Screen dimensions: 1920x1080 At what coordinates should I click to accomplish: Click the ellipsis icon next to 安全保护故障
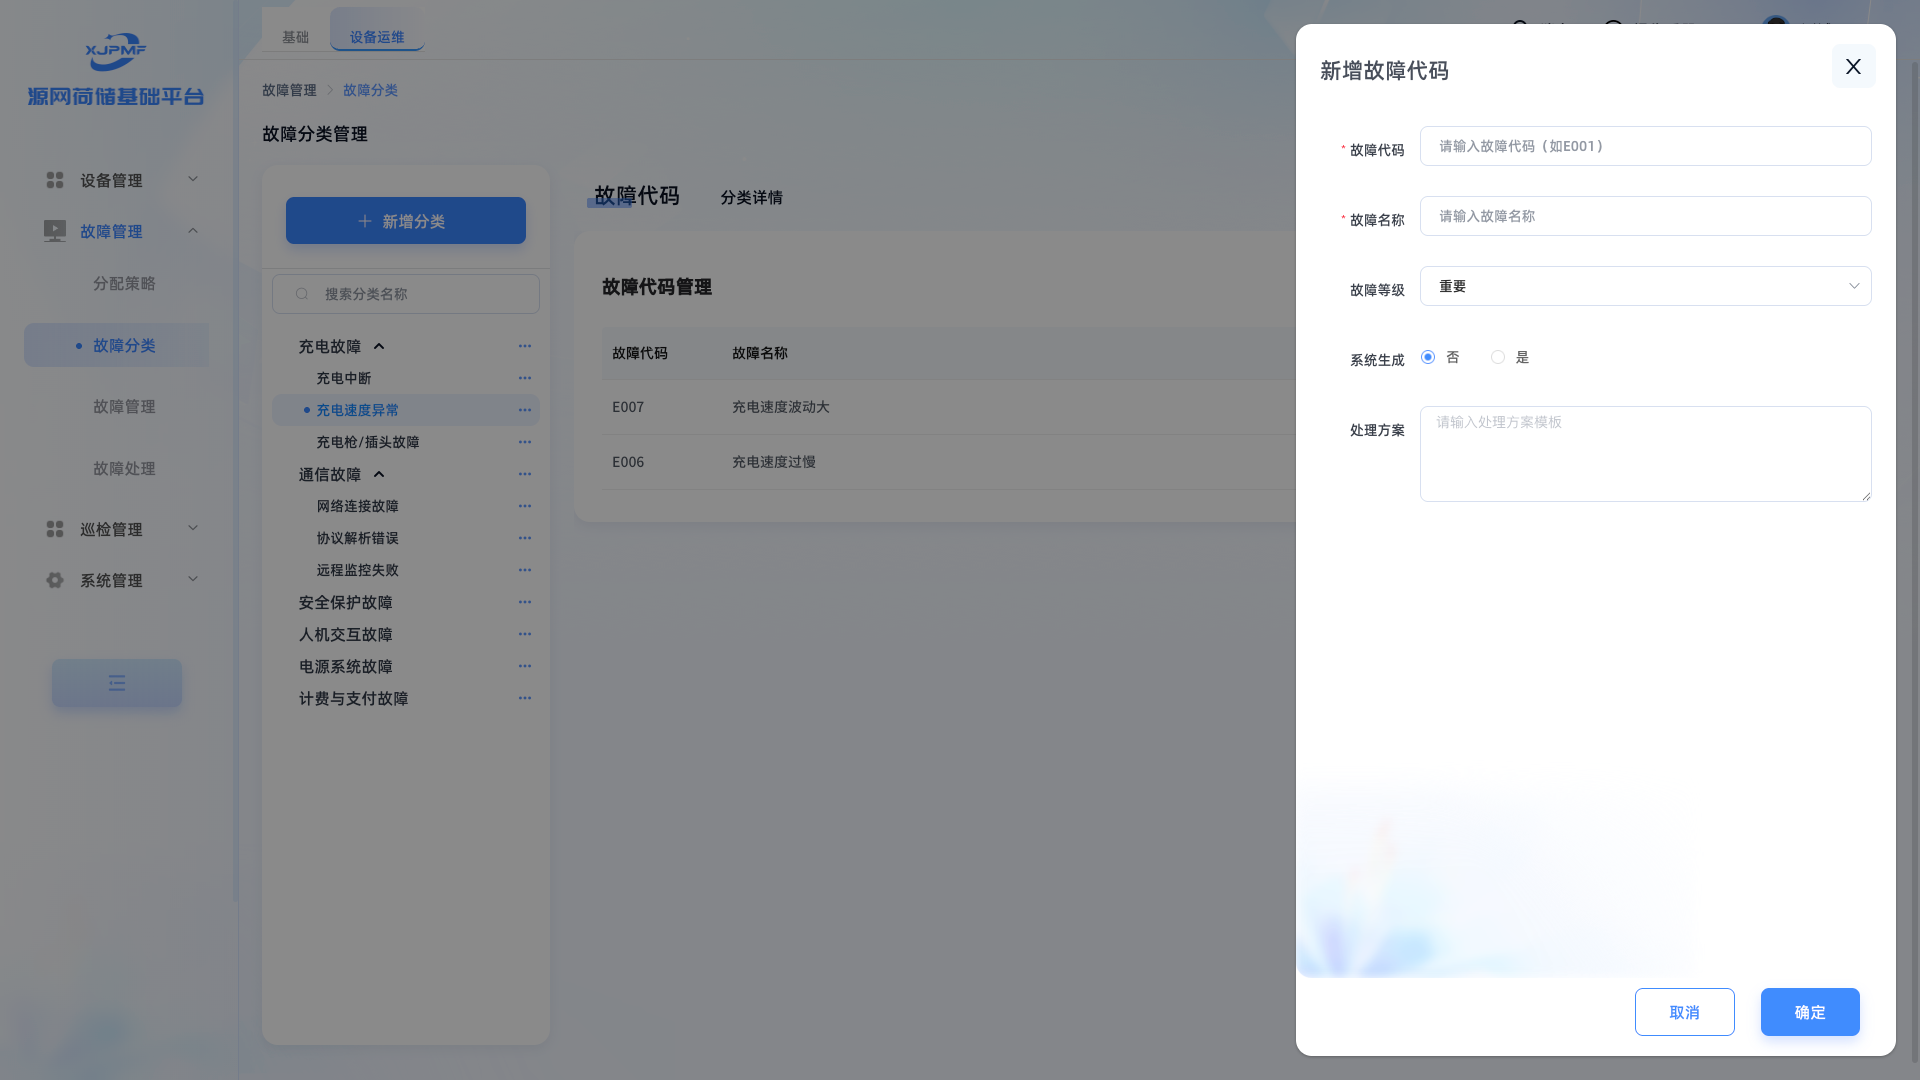(x=525, y=602)
